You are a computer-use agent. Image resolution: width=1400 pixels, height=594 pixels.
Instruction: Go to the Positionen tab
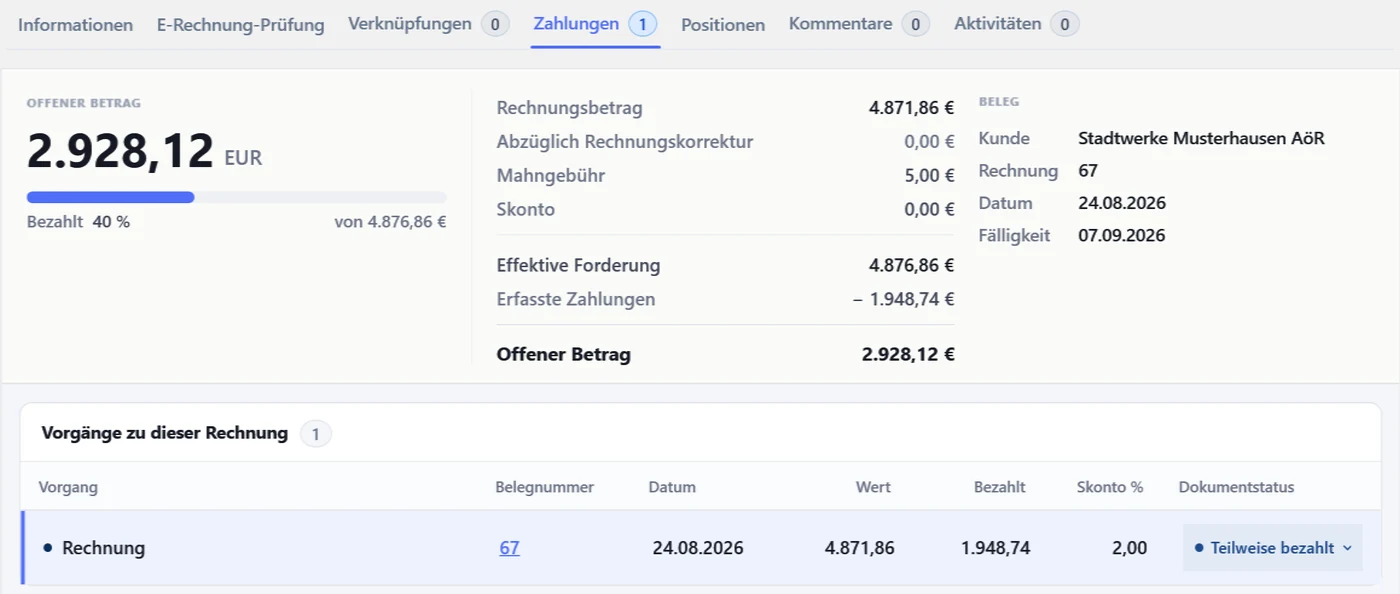pos(723,25)
